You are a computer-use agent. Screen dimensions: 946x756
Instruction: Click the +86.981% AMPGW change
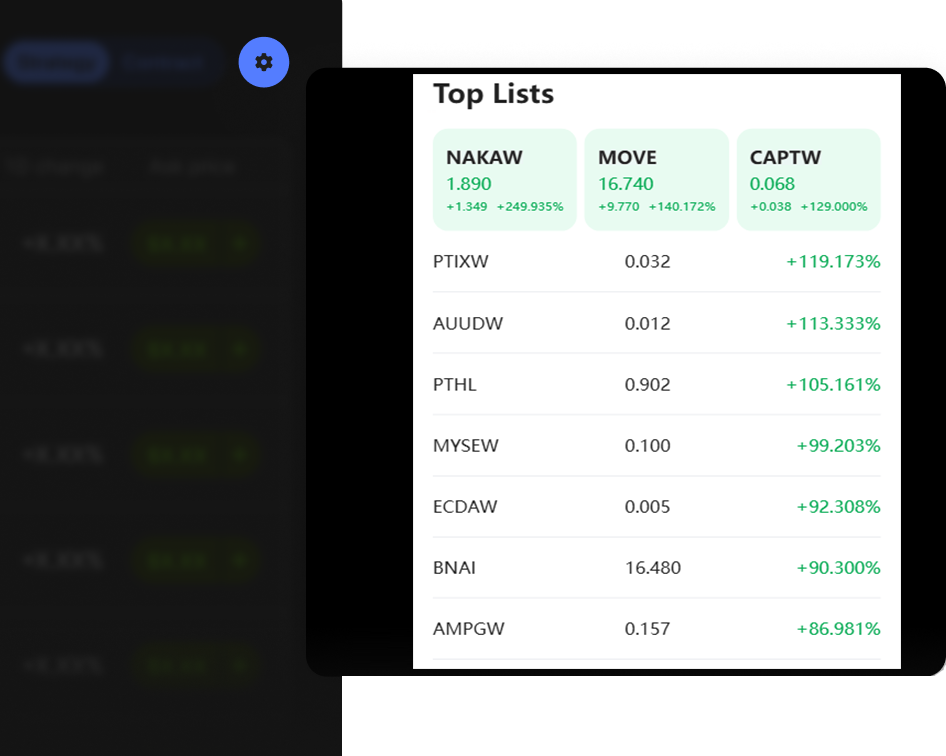[837, 629]
